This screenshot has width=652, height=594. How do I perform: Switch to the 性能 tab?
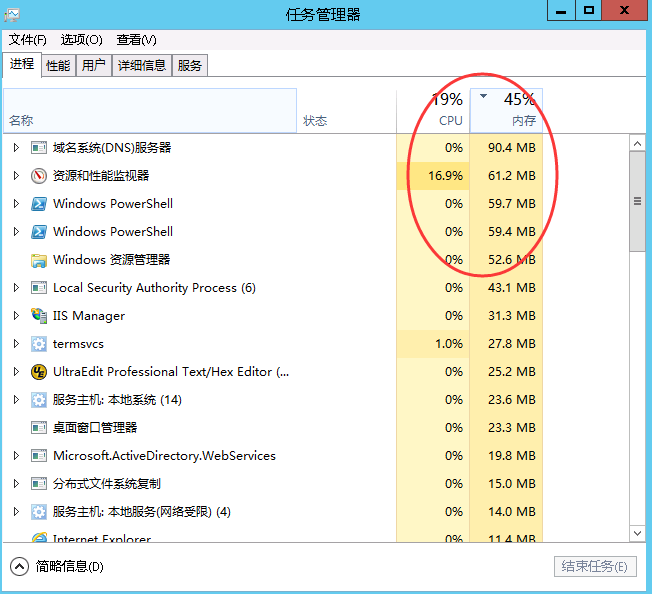point(58,66)
